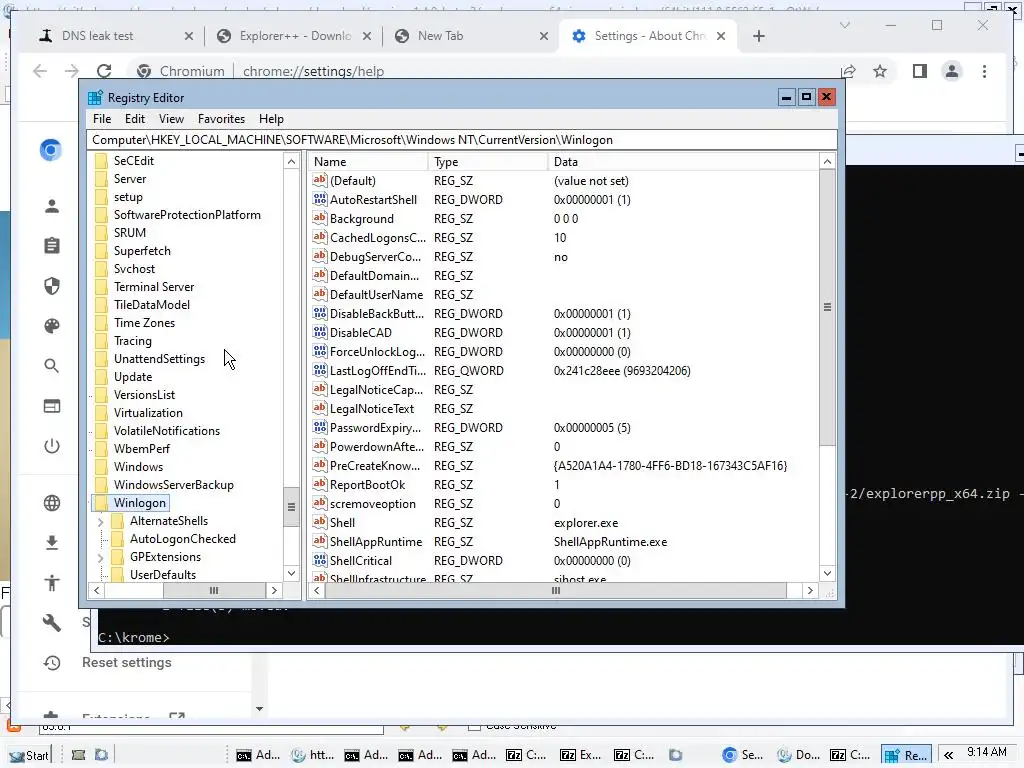Open Privacy and security shield icon in sidebar
This screenshot has width=1024, height=768.
tap(52, 285)
